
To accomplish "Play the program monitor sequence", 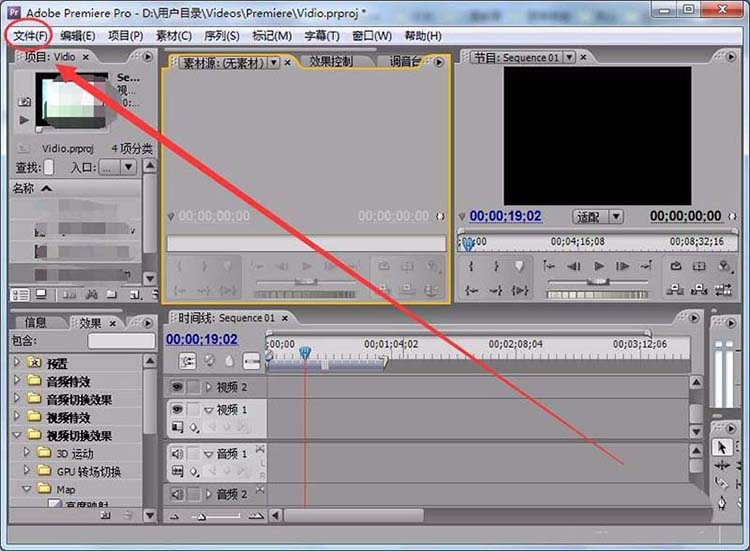I will click(x=598, y=266).
